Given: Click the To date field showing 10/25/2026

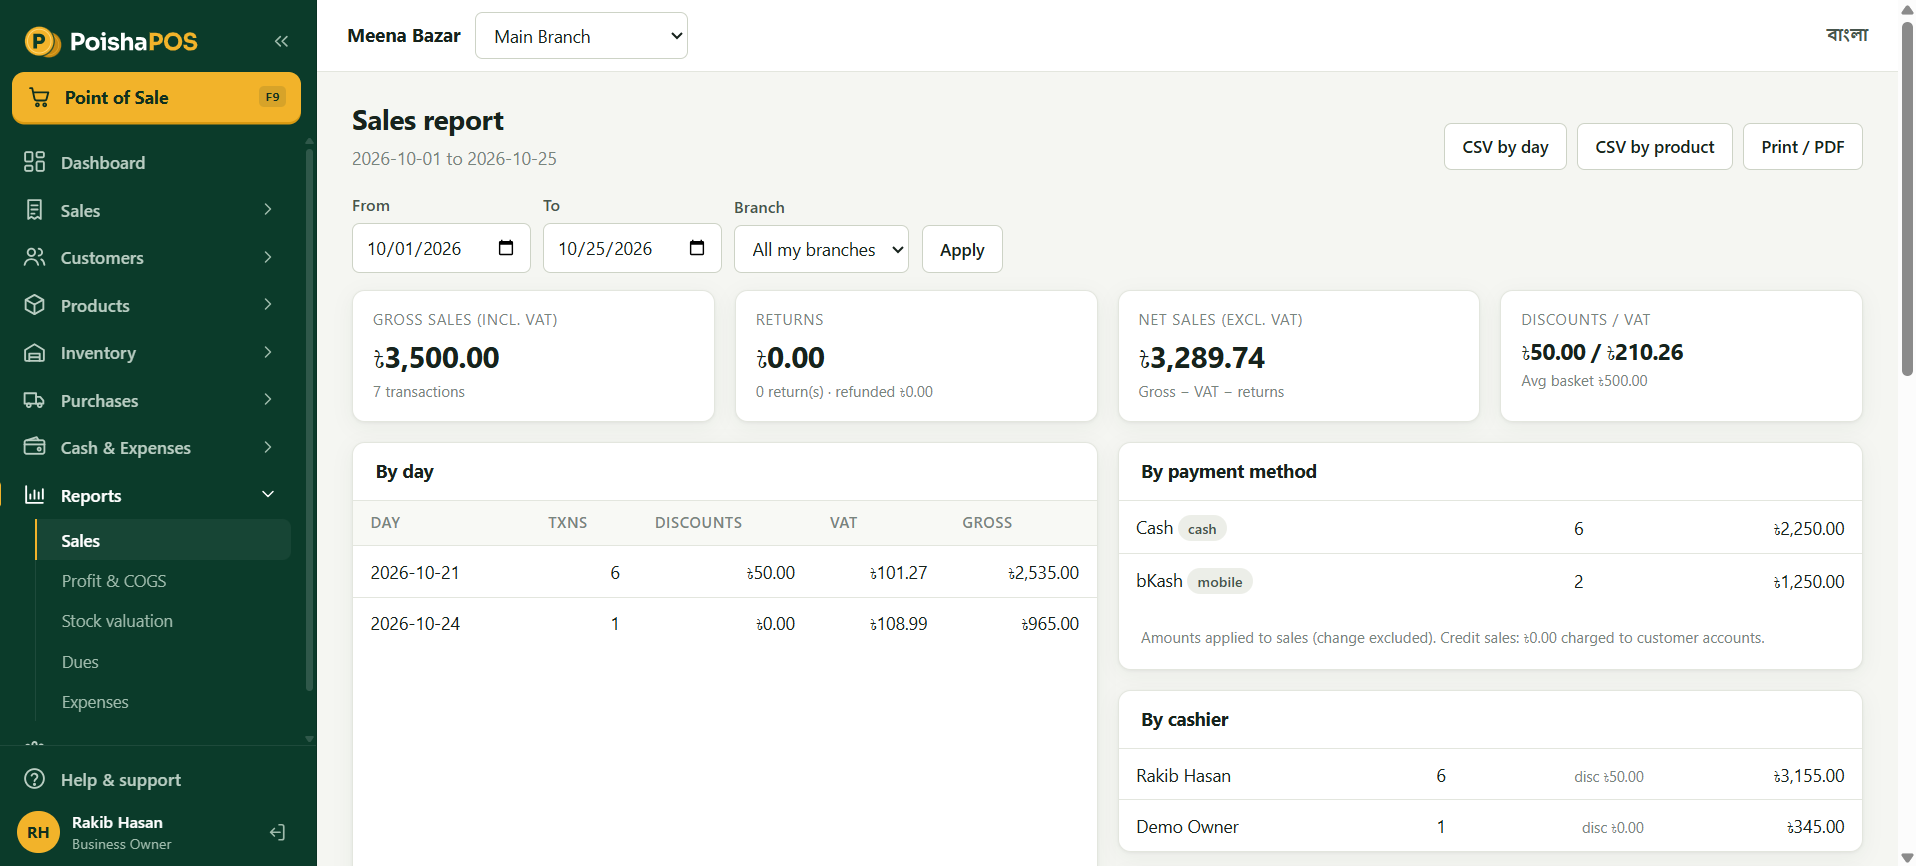Looking at the screenshot, I should click(632, 248).
